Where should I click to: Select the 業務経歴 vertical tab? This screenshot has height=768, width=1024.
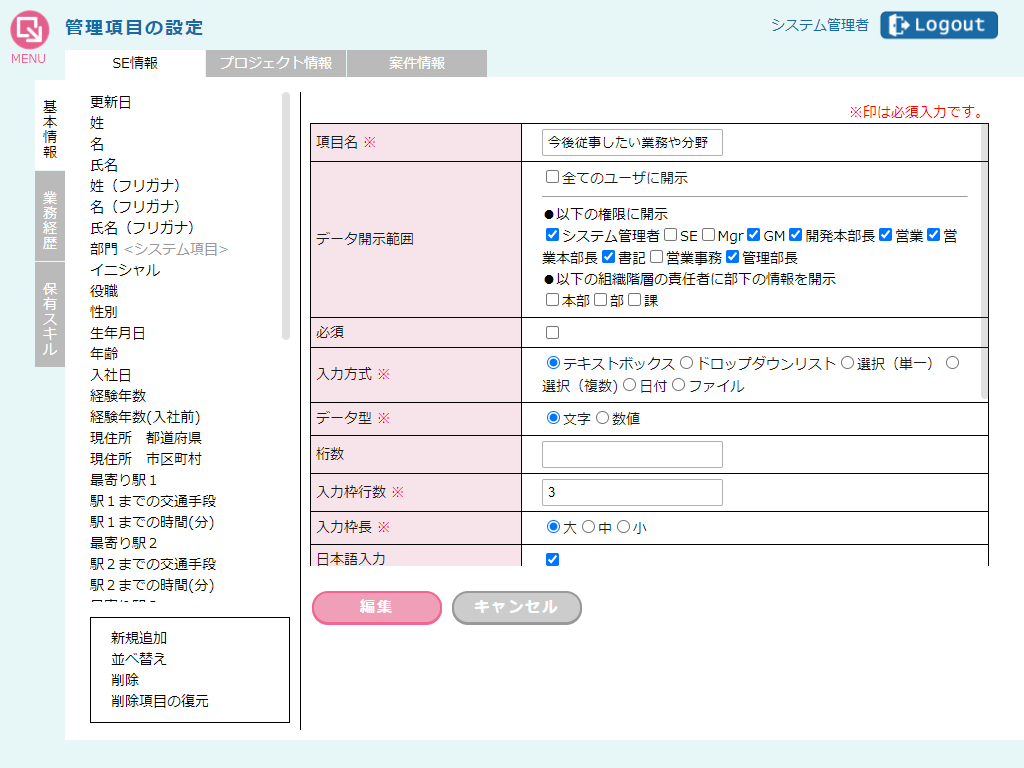(x=50, y=216)
